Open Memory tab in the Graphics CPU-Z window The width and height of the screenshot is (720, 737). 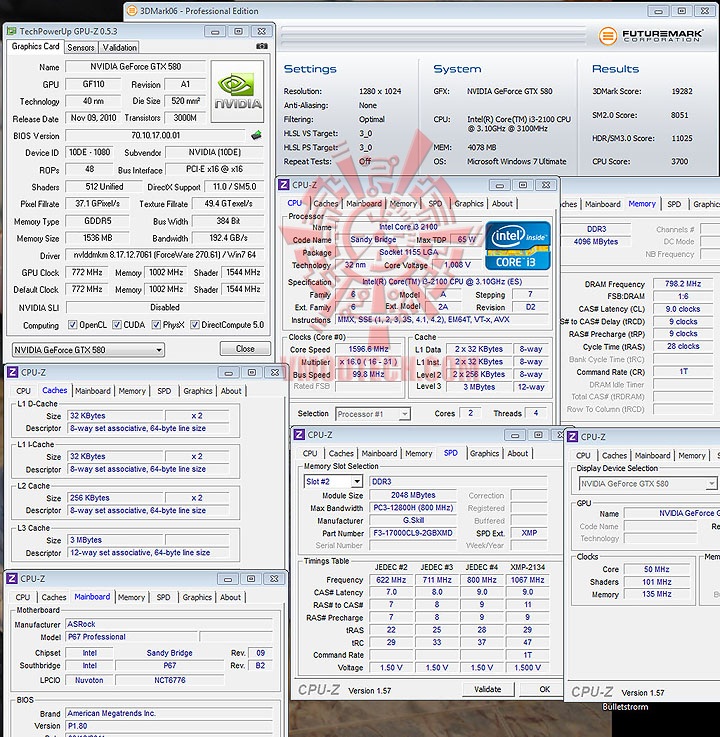click(691, 455)
